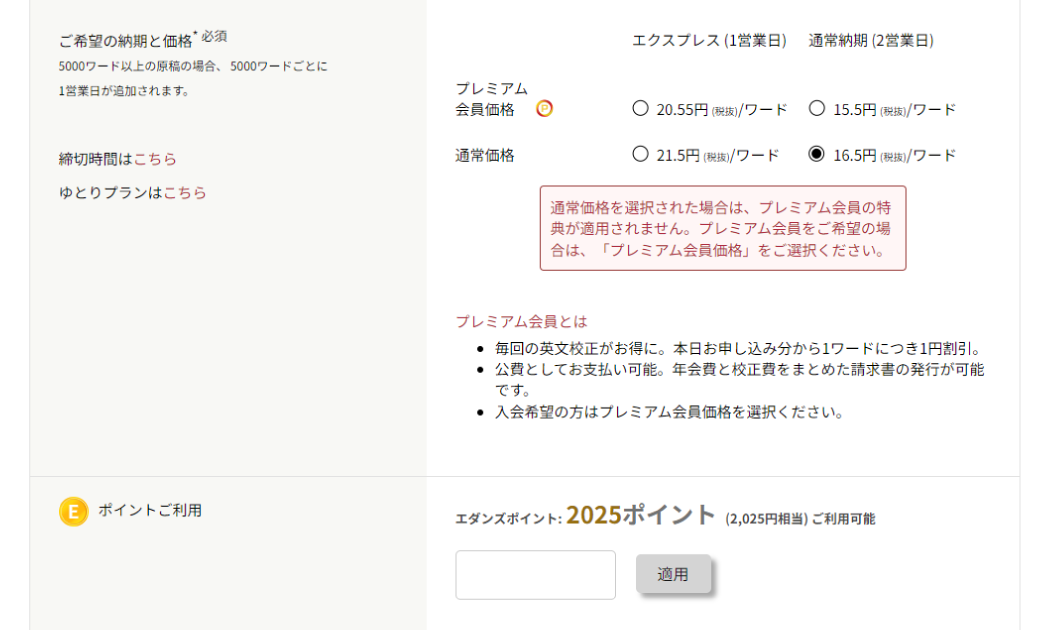Click the エクスプレス (1営業日) column header

[709, 40]
